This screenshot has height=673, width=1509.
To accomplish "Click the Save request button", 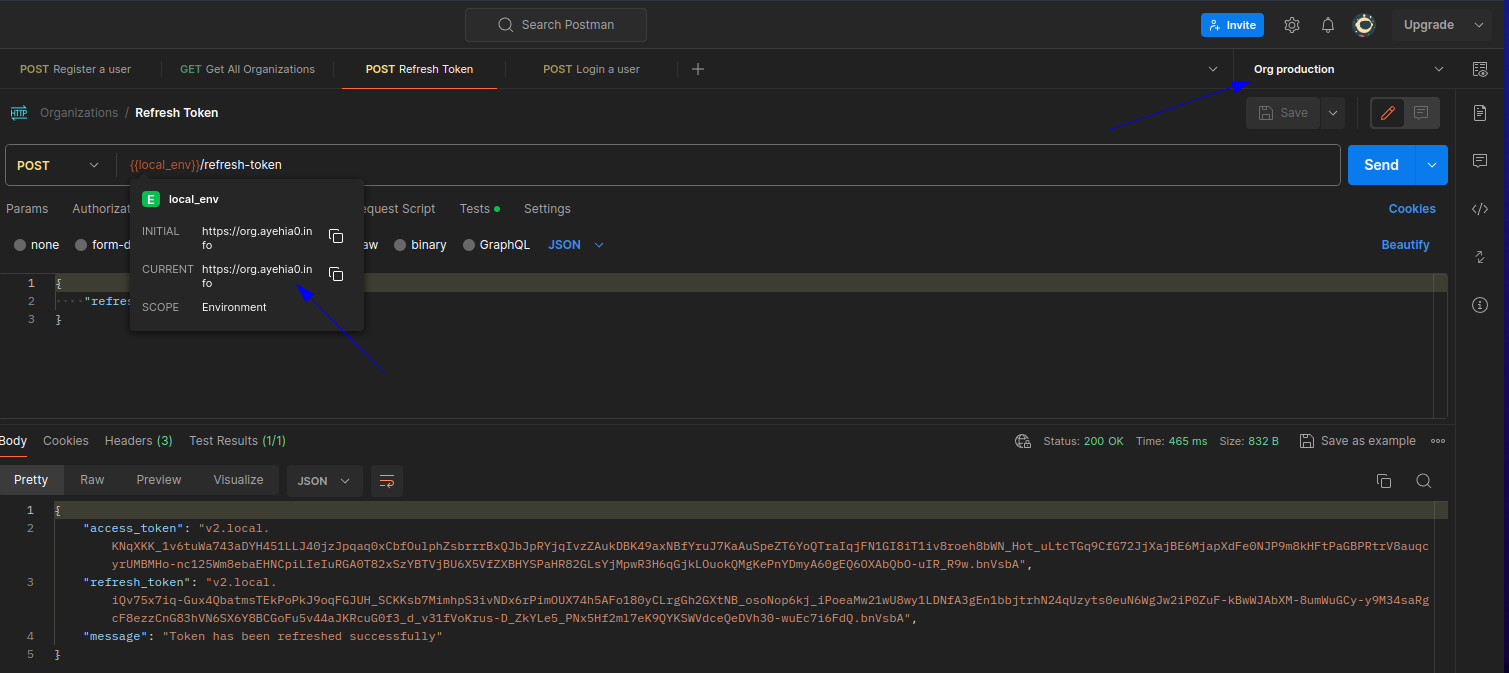I will click(x=1283, y=113).
